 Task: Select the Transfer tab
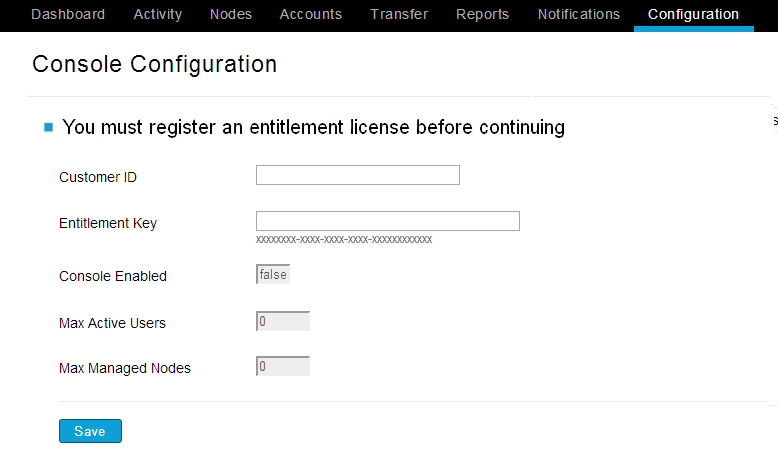399,14
